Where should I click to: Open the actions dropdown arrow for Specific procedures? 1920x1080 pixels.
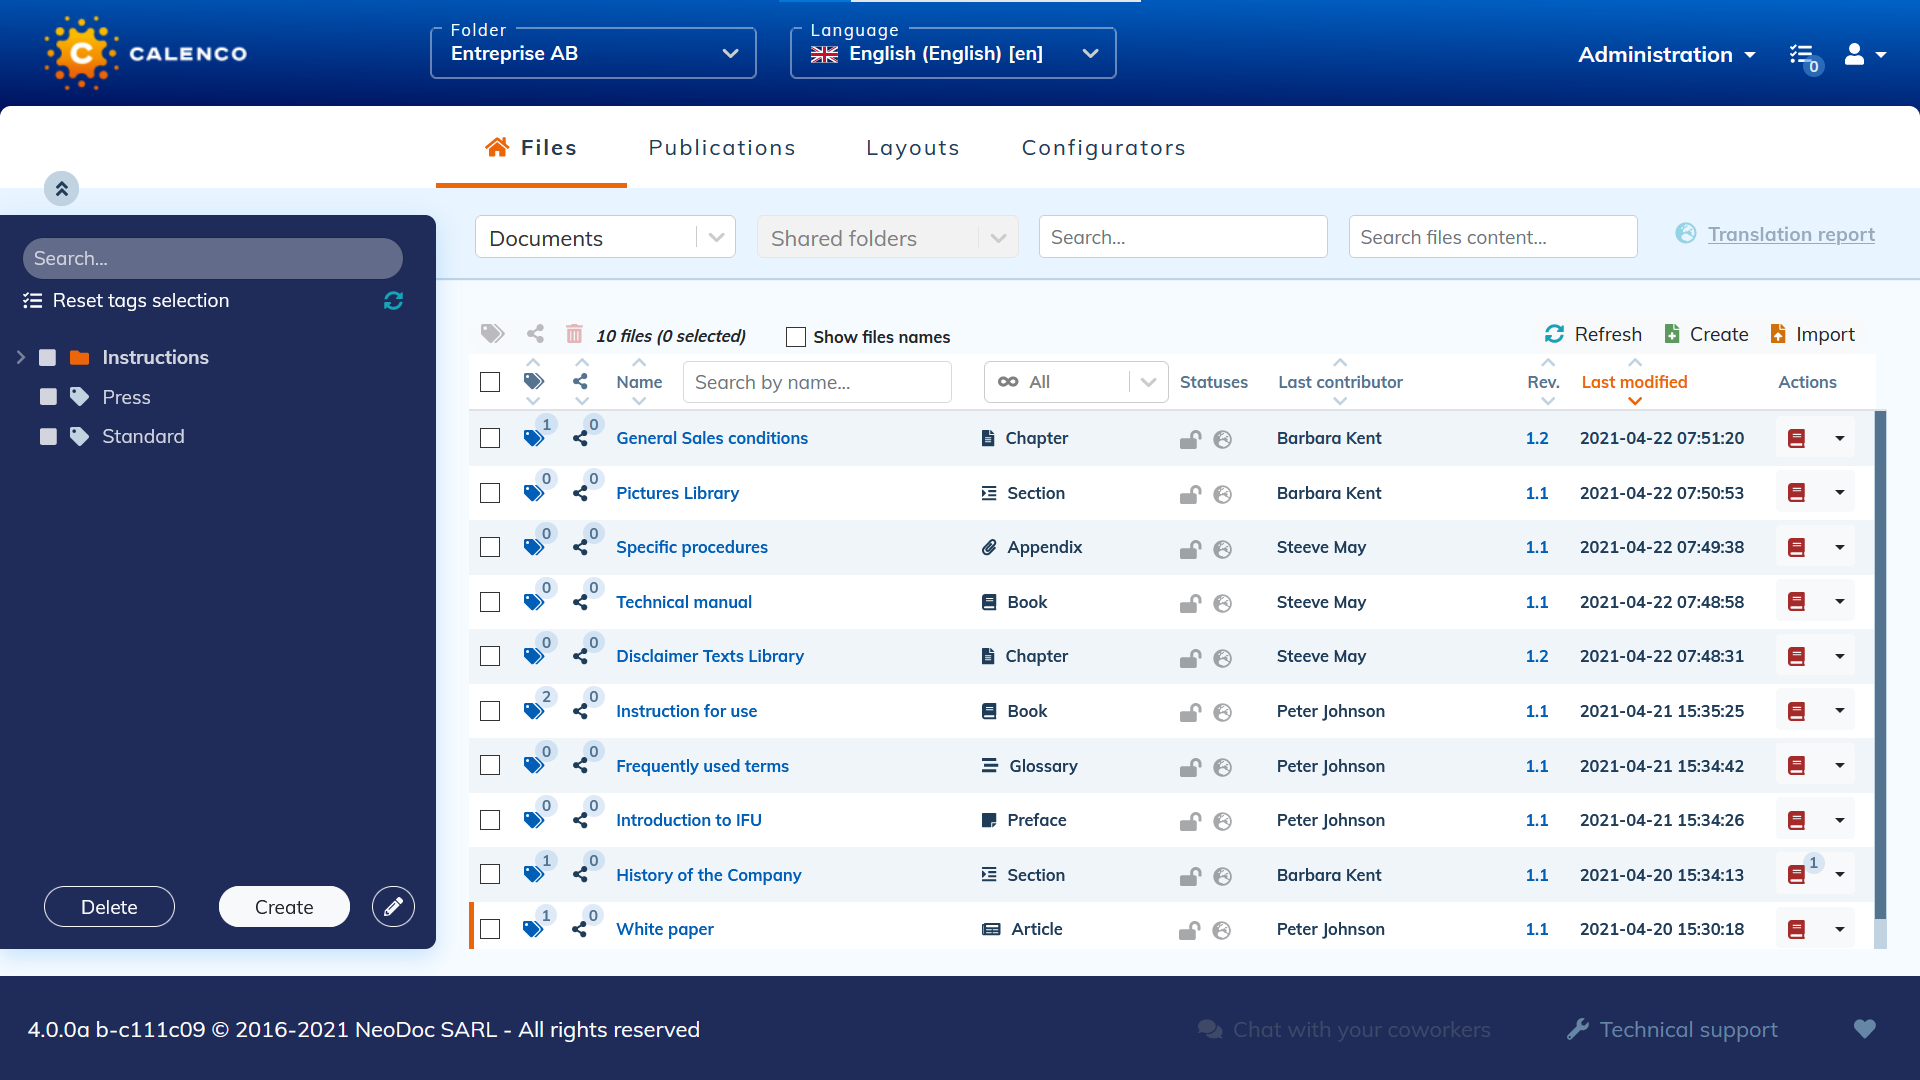coord(1839,547)
